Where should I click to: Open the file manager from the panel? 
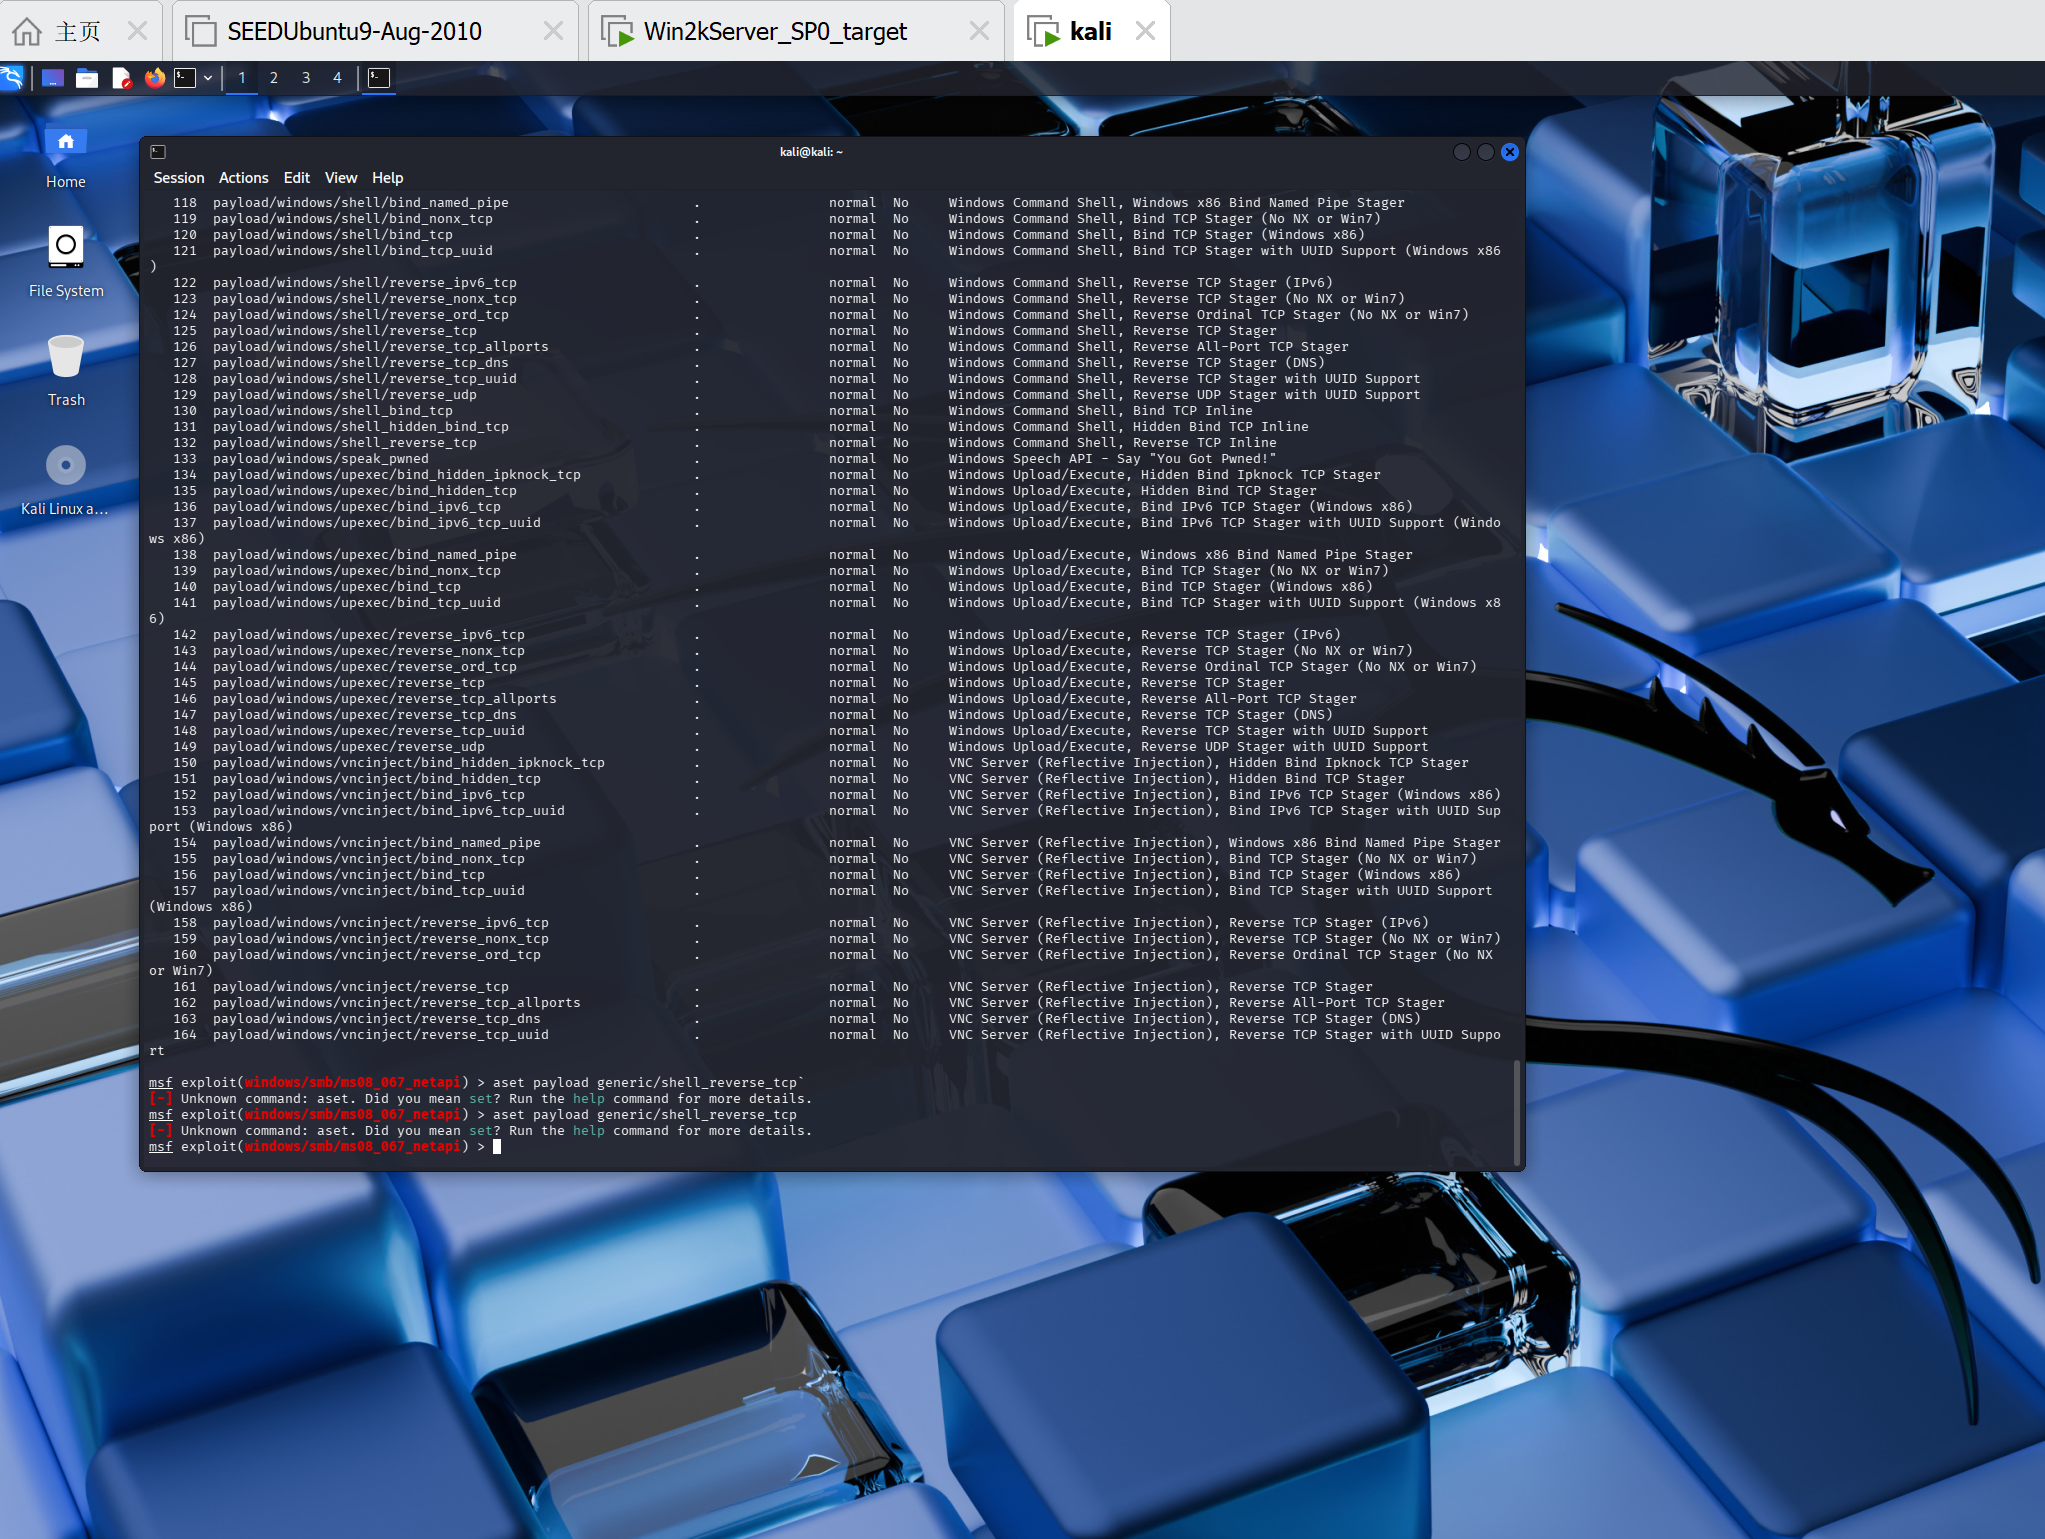tap(87, 78)
